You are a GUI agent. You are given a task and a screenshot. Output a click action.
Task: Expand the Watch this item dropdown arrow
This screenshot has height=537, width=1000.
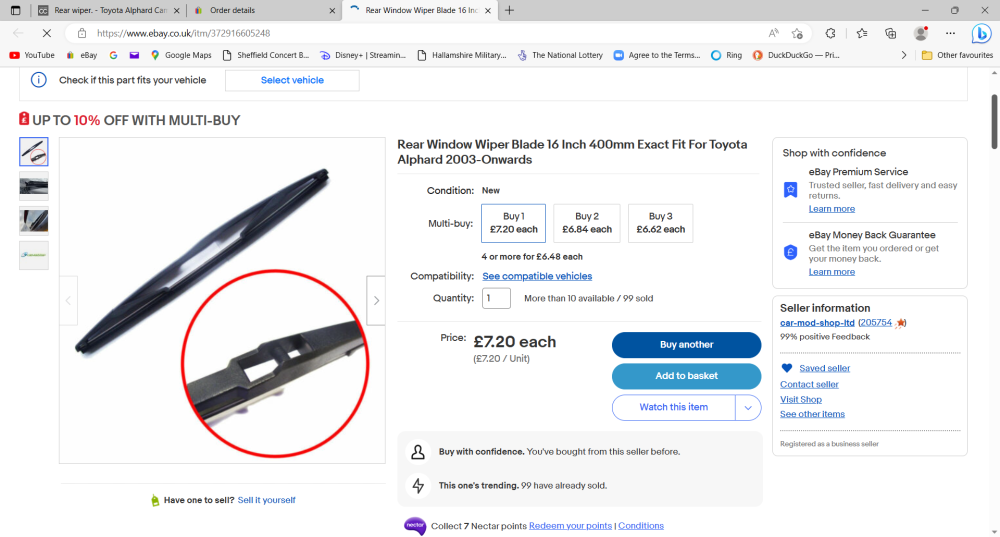point(748,408)
